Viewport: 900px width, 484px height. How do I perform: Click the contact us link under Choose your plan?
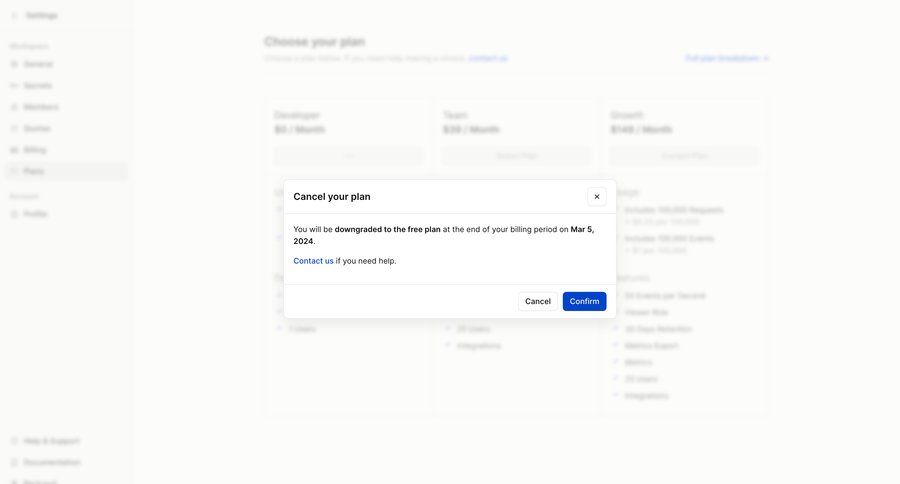click(x=488, y=58)
